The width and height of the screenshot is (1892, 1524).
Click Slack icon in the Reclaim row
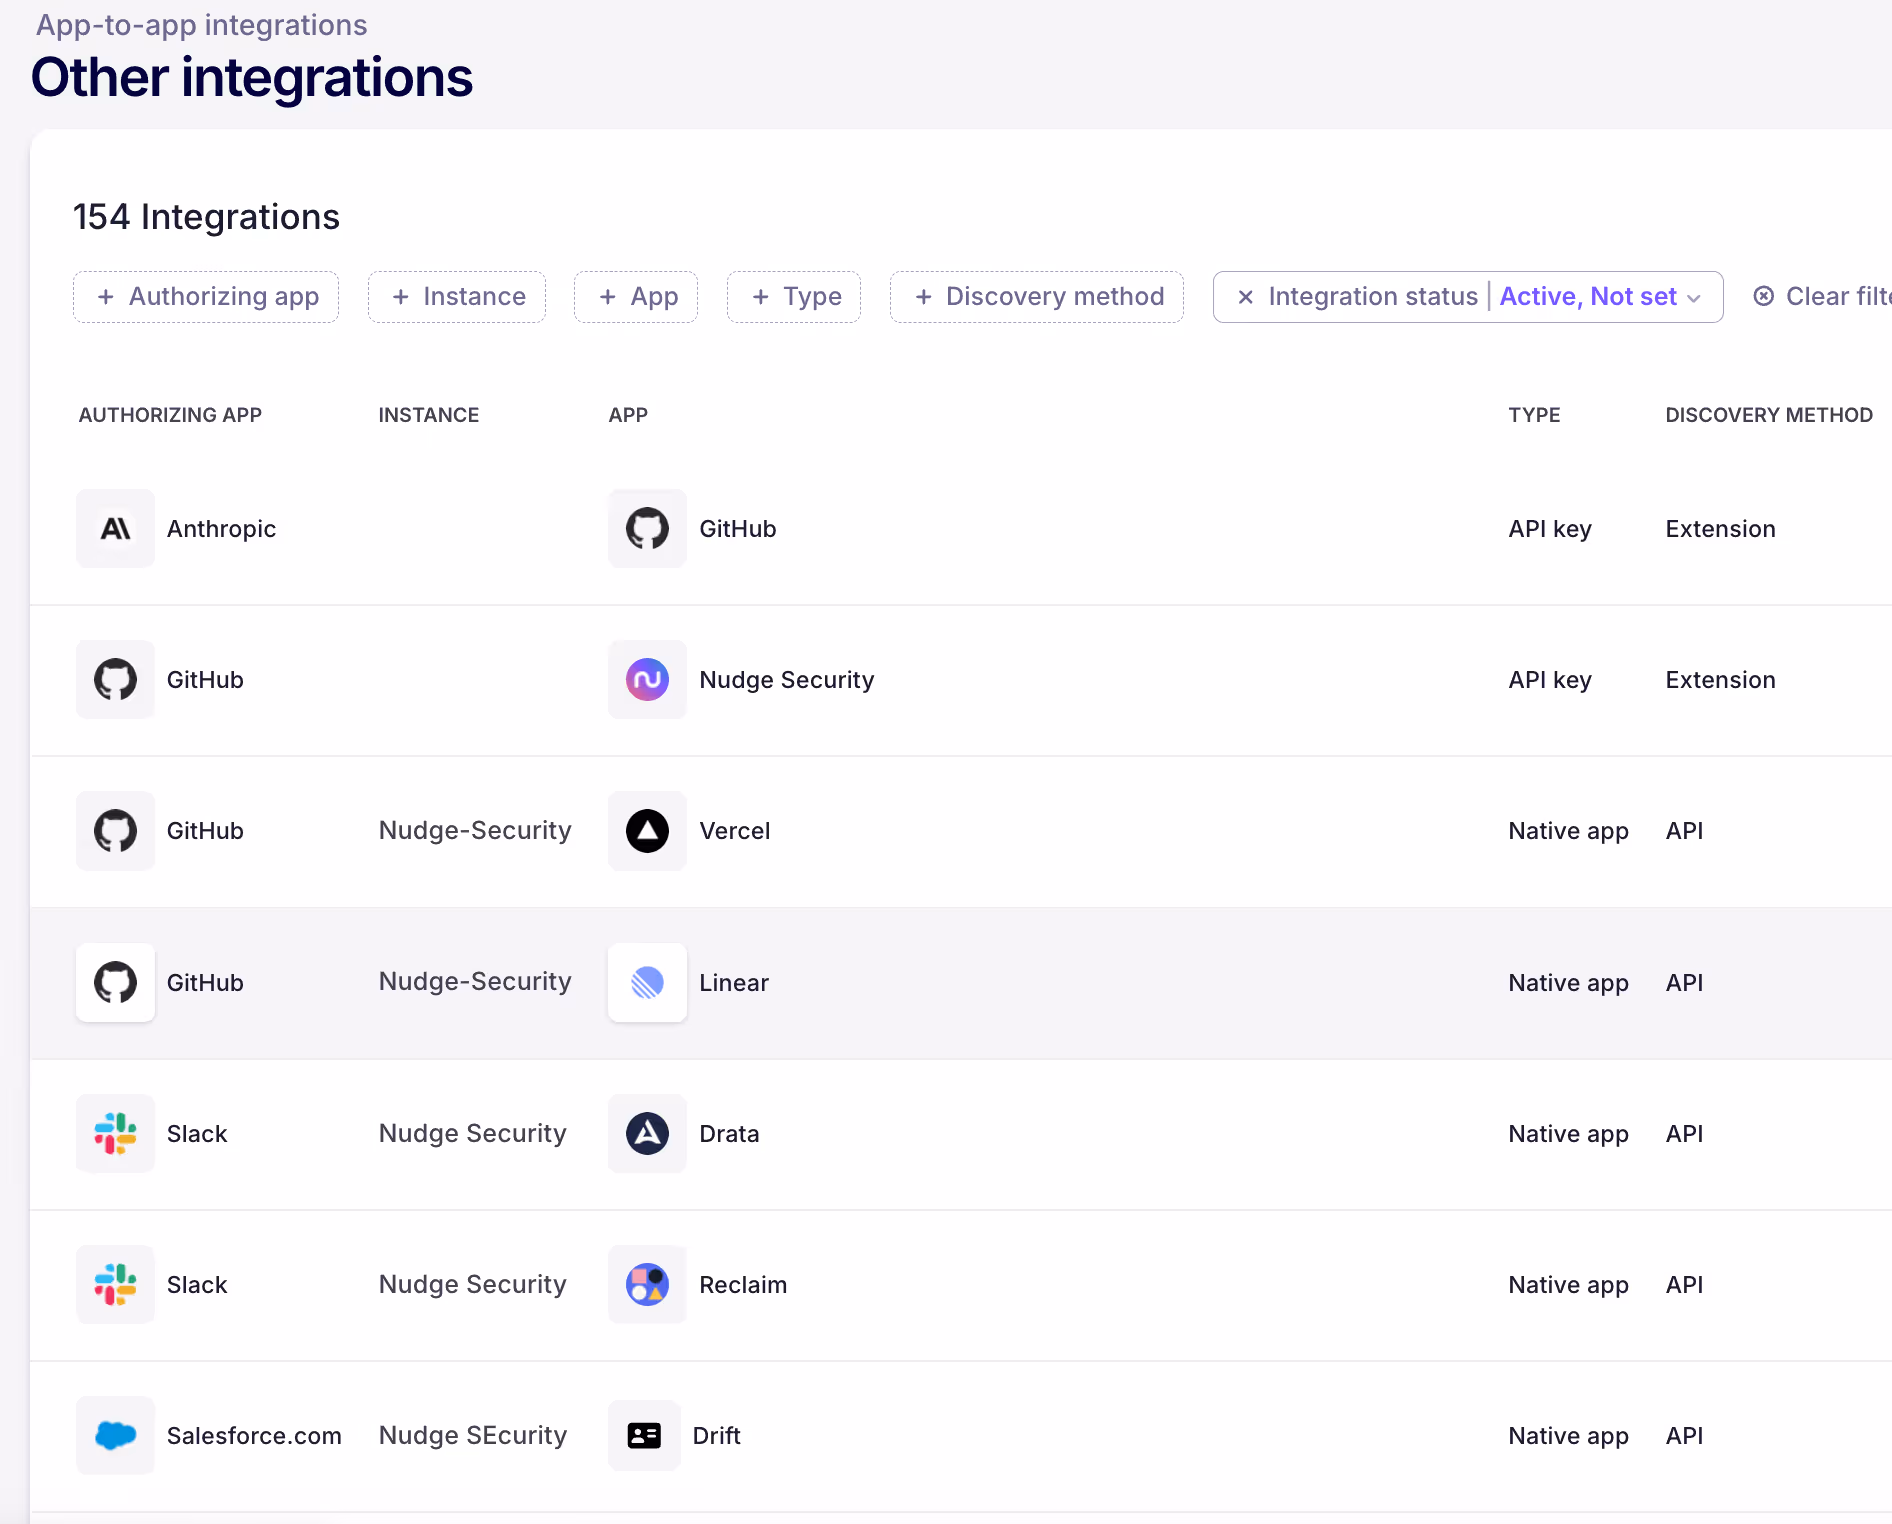click(116, 1285)
